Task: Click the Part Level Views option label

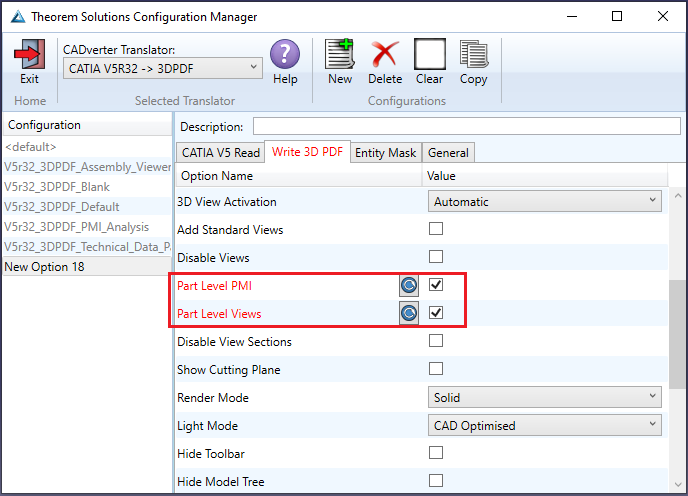Action: point(219,314)
